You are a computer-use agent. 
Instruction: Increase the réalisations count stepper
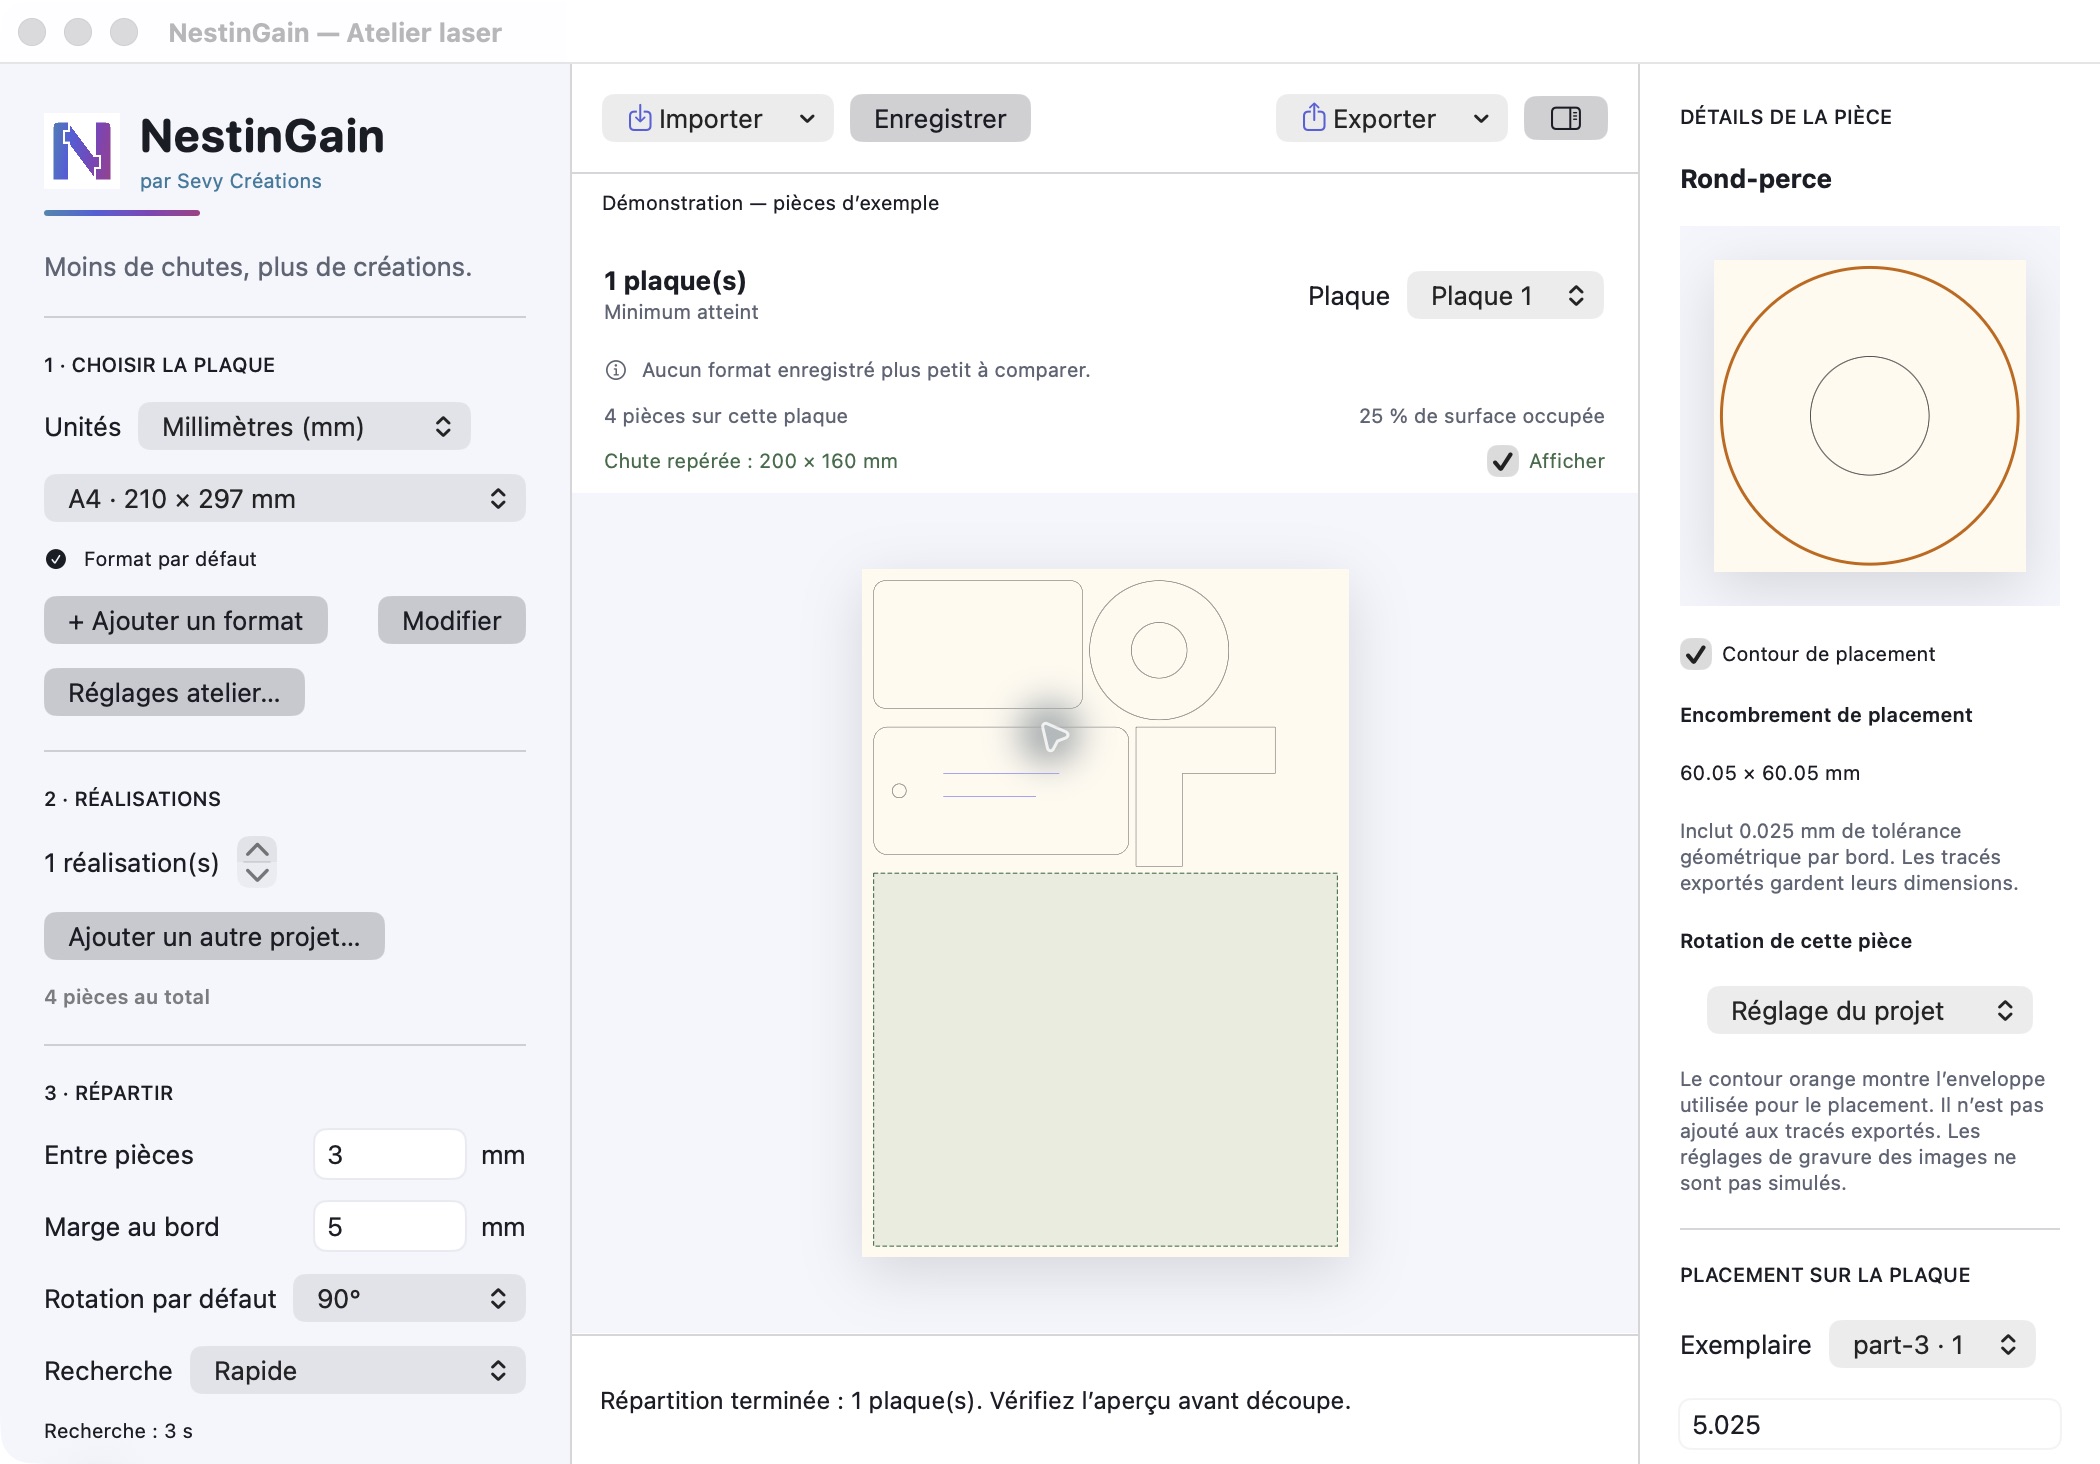[257, 850]
